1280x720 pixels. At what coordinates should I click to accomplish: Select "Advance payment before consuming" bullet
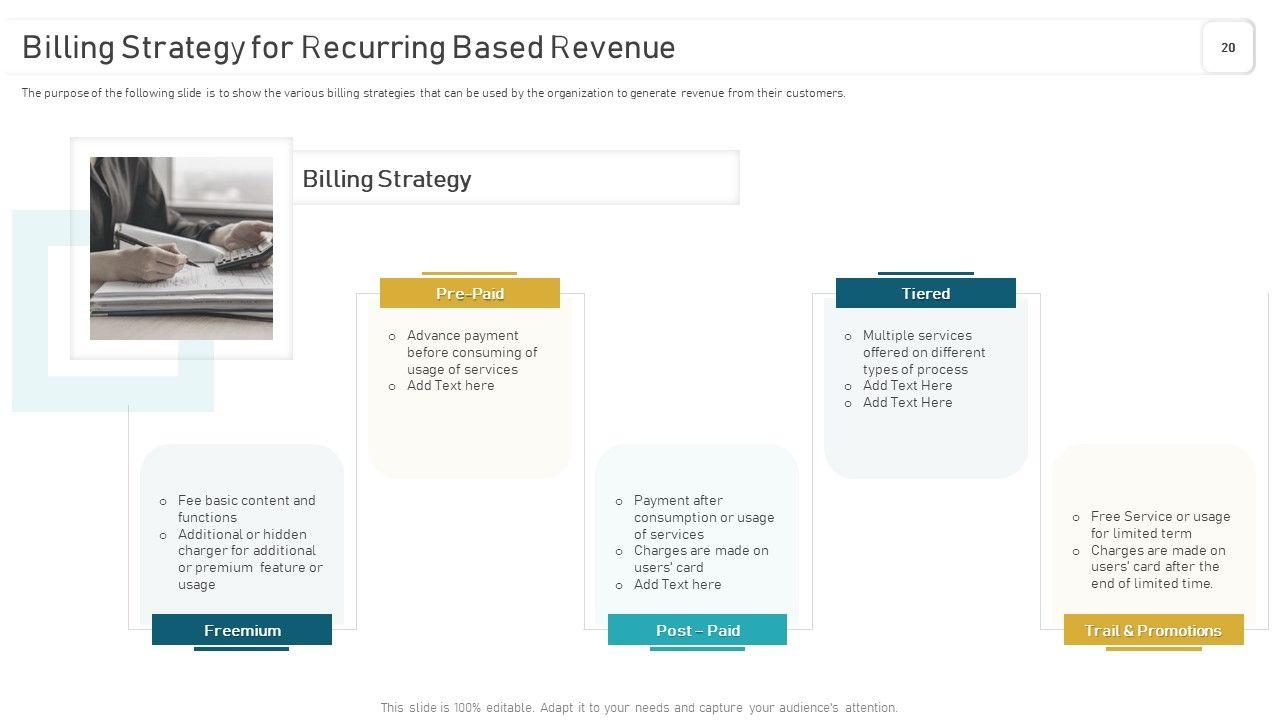(x=471, y=352)
